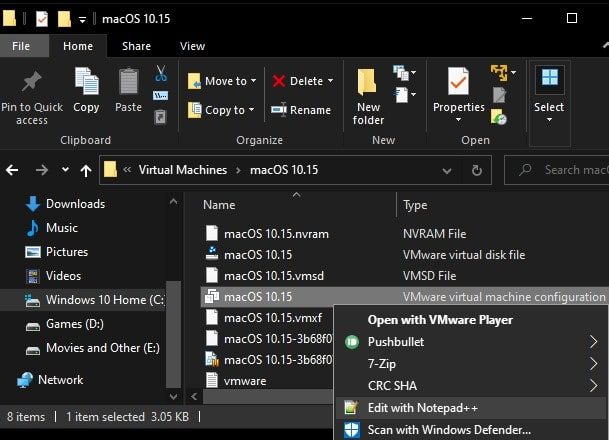Switch to the View ribbon tab
This screenshot has height=440, width=609.
[192, 46]
